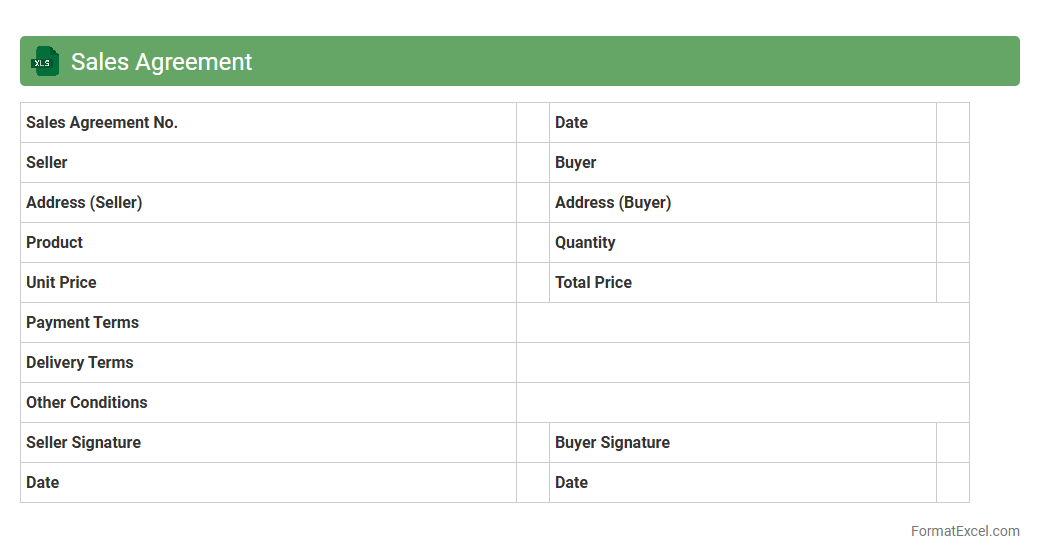Click the Sales Agreement header title
1040x560 pixels.
[x=161, y=62]
